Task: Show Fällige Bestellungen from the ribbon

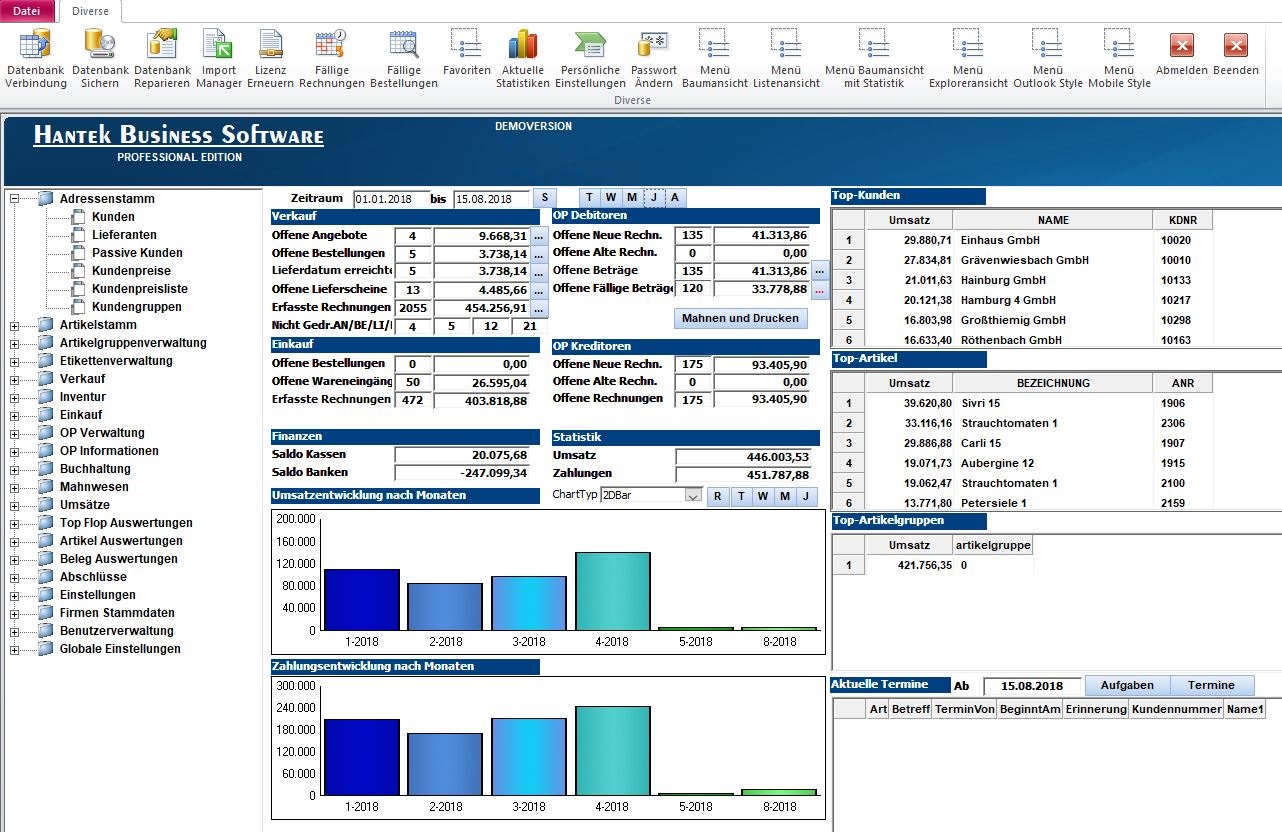Action: coord(403,59)
